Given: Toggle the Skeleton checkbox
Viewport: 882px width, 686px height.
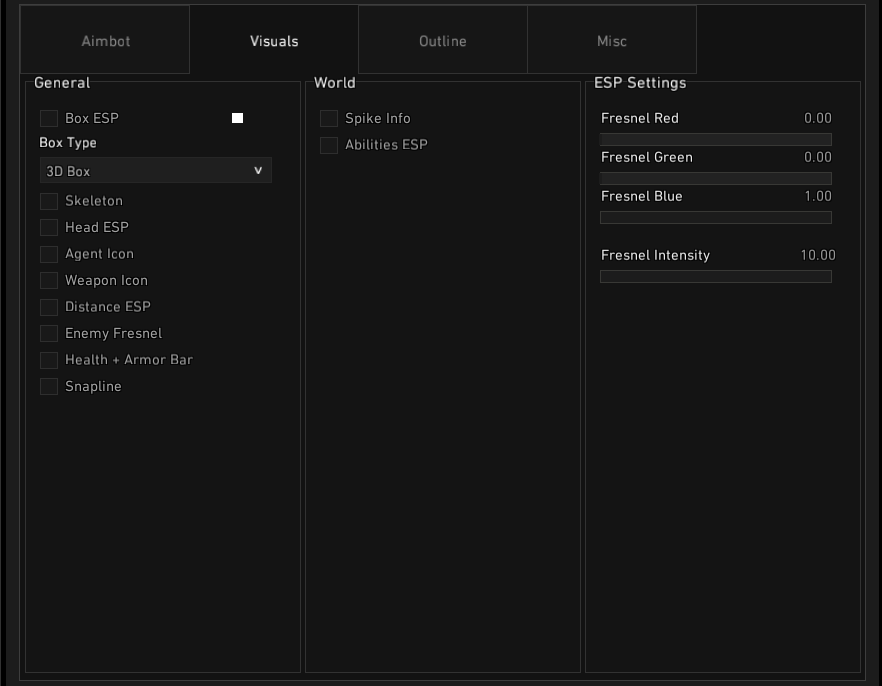Looking at the screenshot, I should tap(49, 201).
